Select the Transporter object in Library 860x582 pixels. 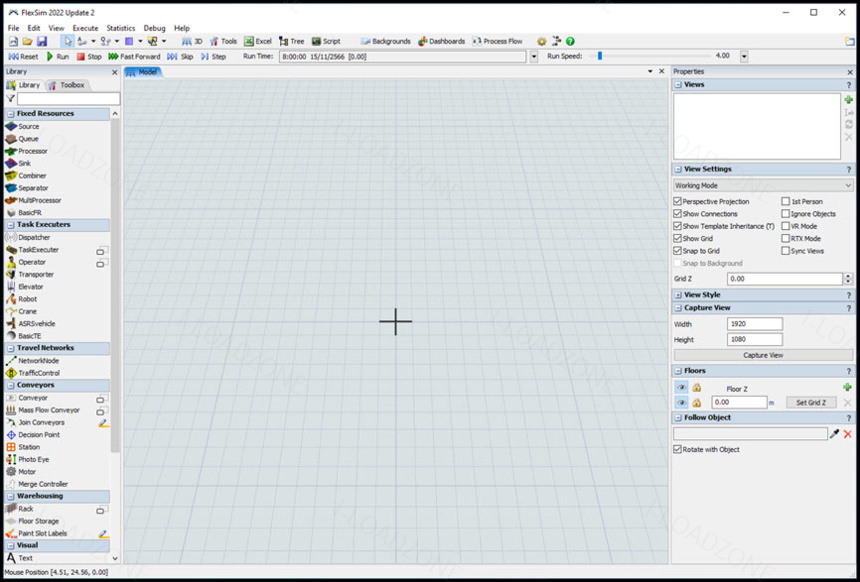[x=36, y=274]
